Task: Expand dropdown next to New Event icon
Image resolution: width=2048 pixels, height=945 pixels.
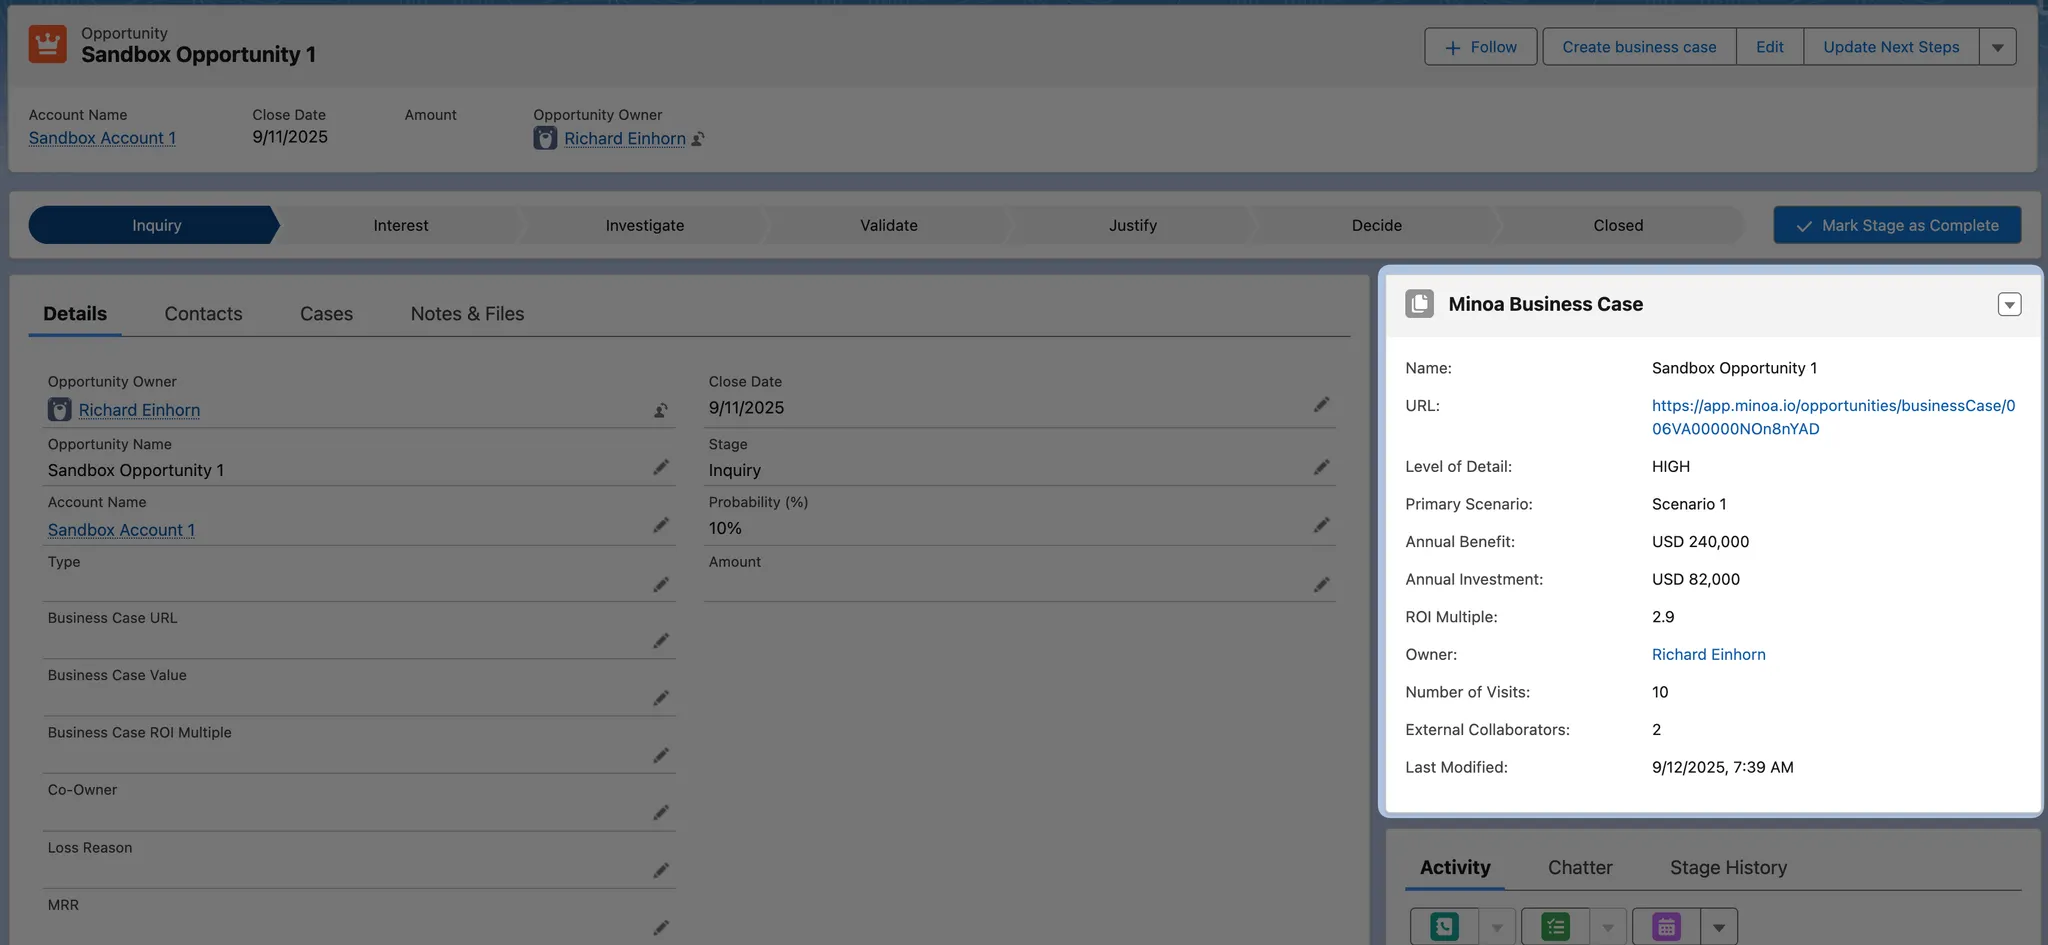Action: click(x=1719, y=927)
